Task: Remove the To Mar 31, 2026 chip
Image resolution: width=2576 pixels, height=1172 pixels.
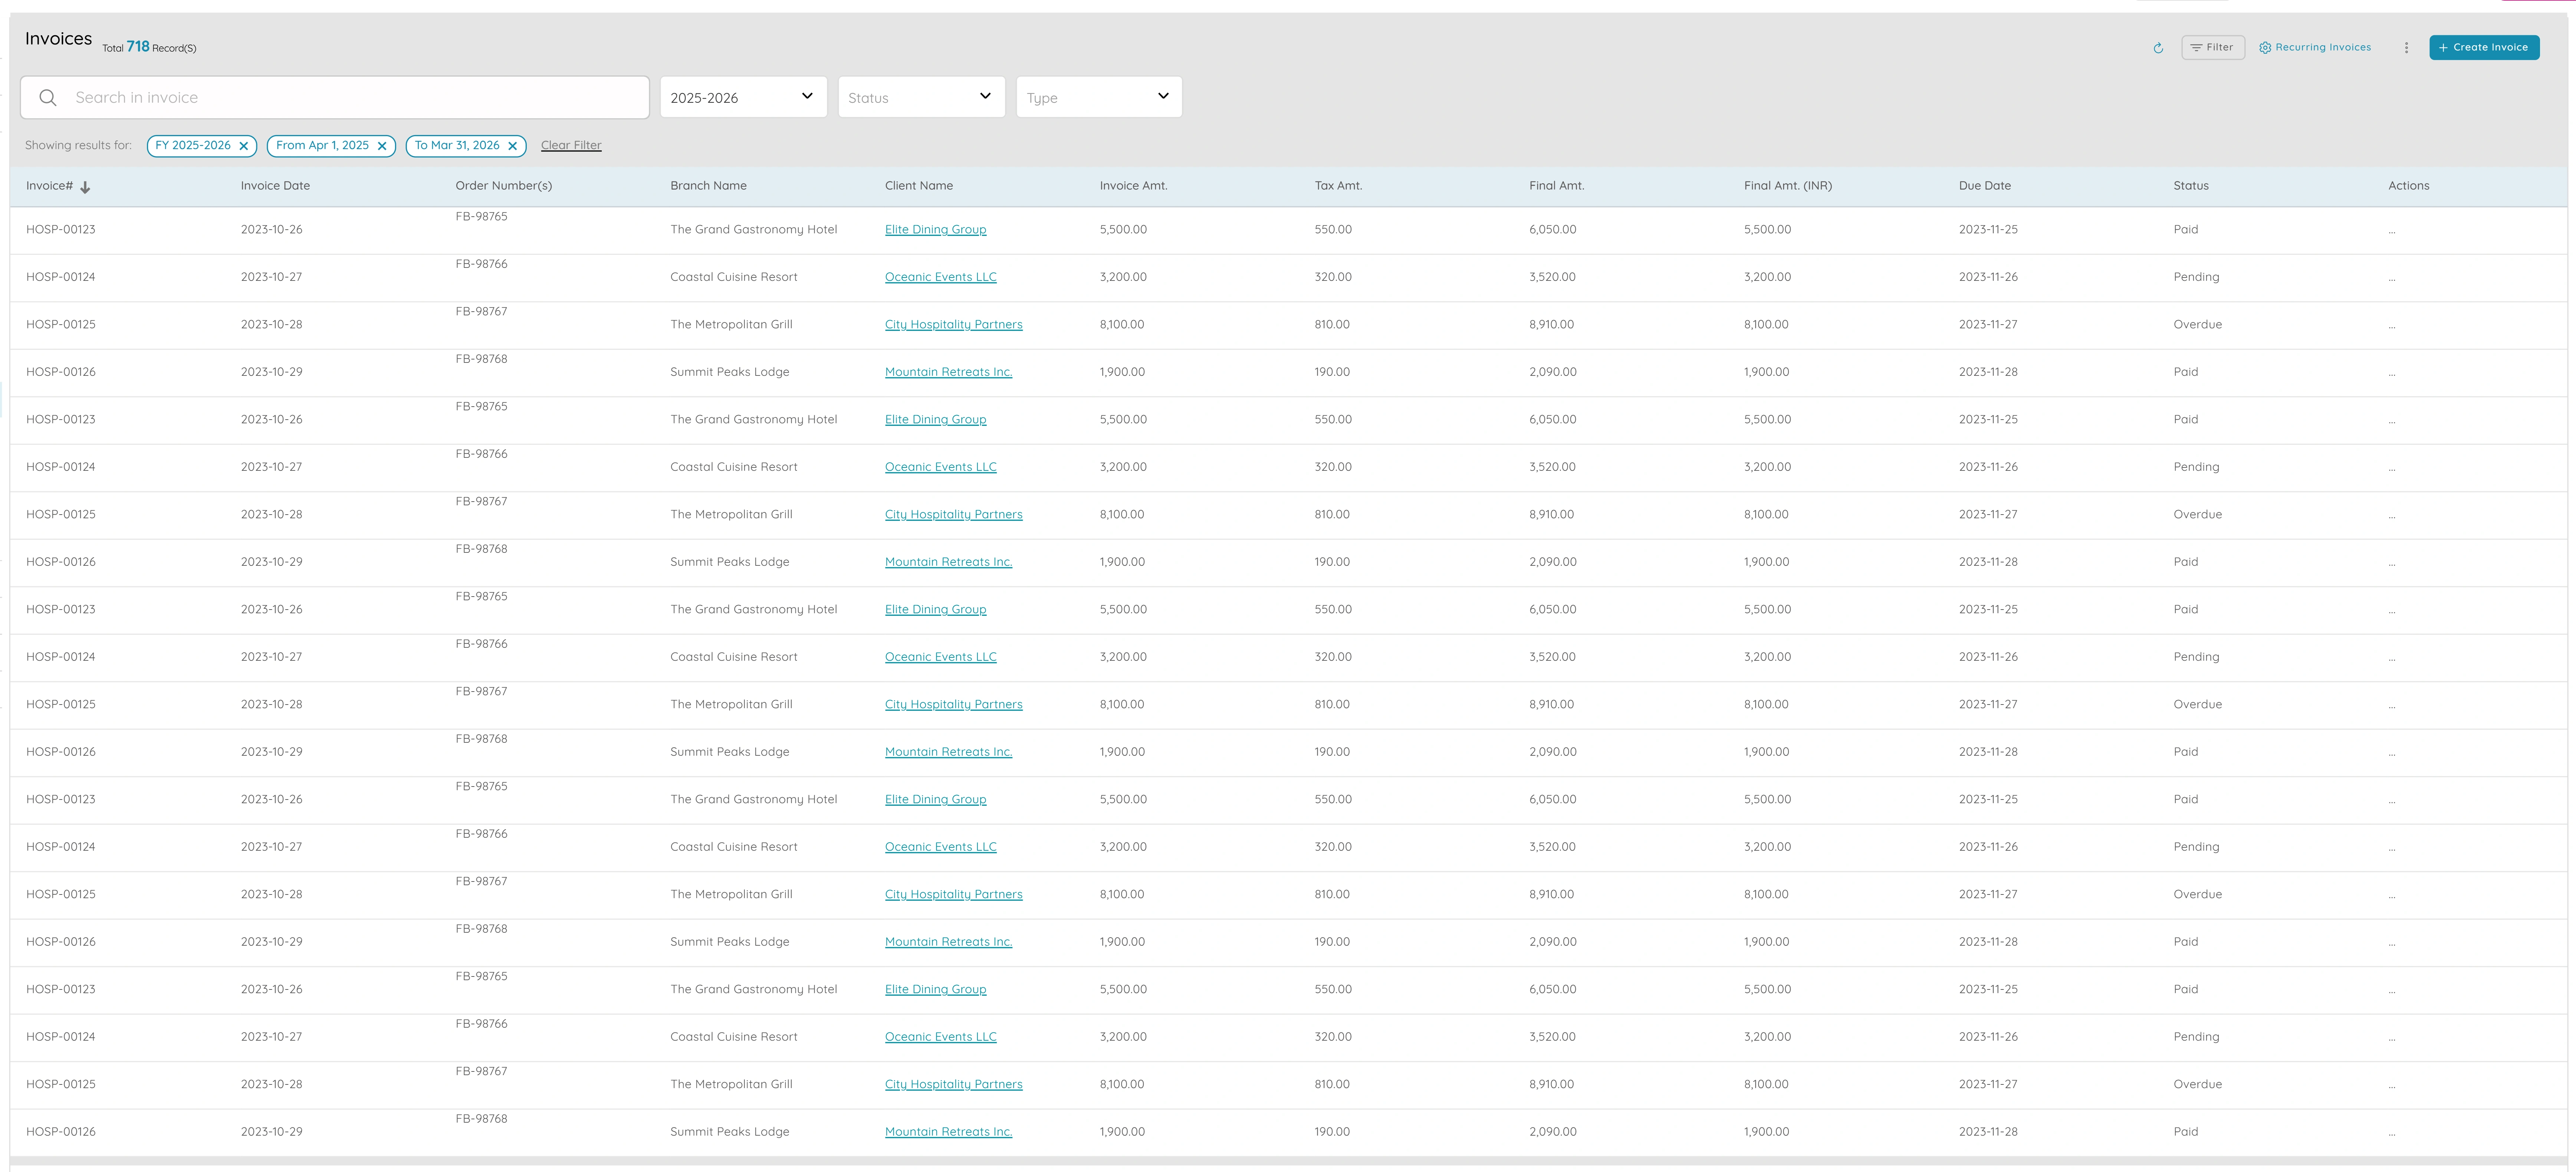Action: tap(512, 146)
